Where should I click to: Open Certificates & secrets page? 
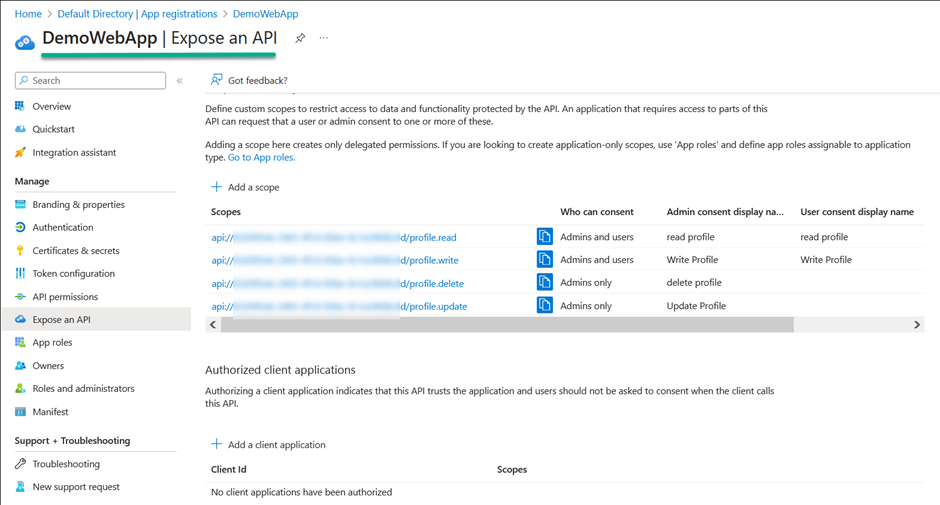pyautogui.click(x=76, y=251)
